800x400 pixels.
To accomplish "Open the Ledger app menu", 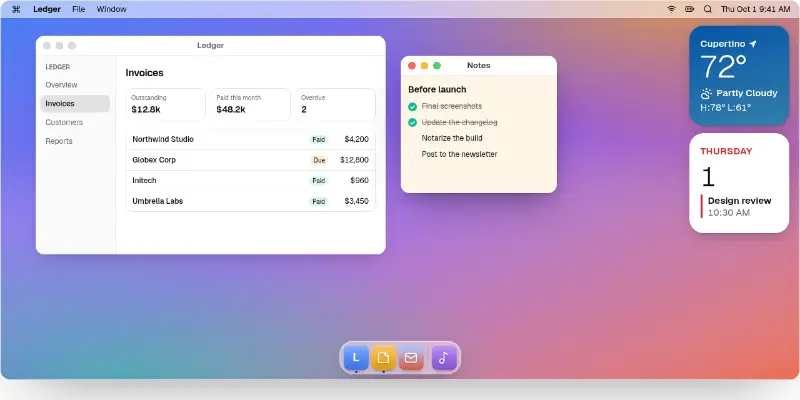I will (47, 9).
